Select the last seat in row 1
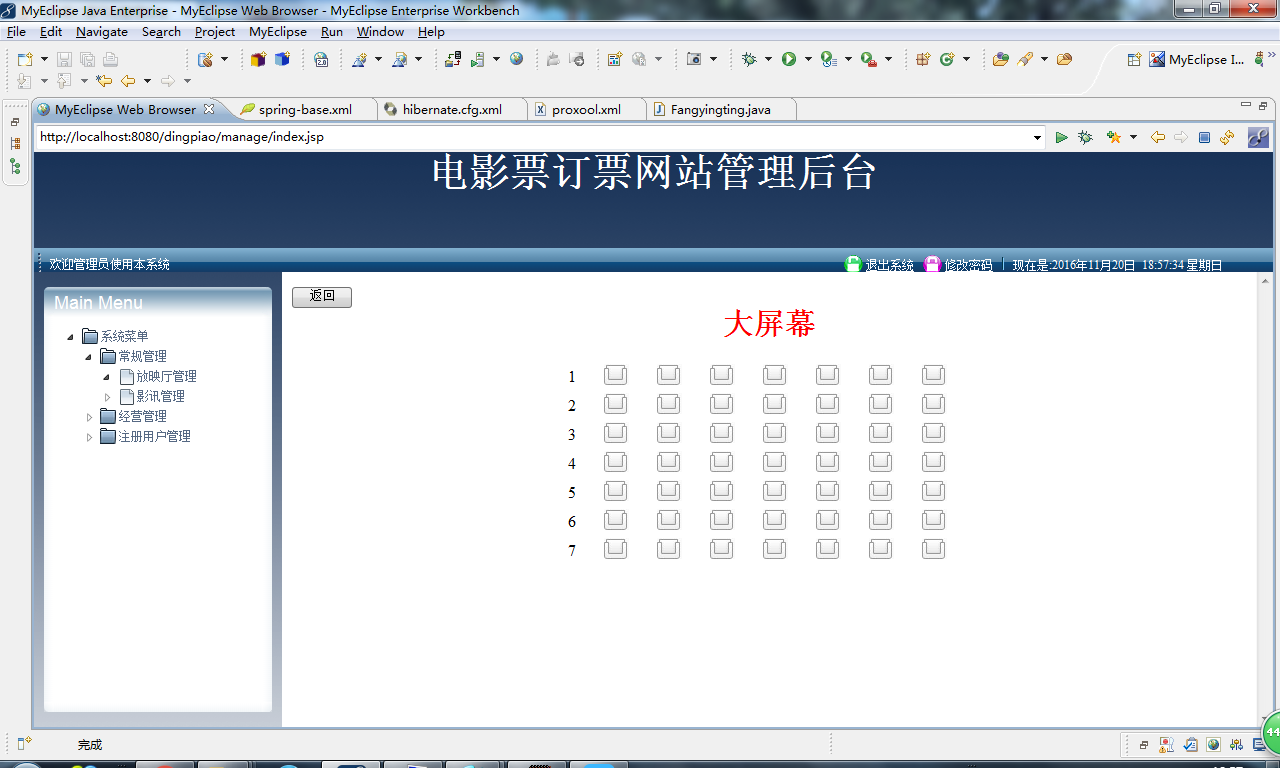Viewport: 1280px width, 768px height. coord(933,376)
